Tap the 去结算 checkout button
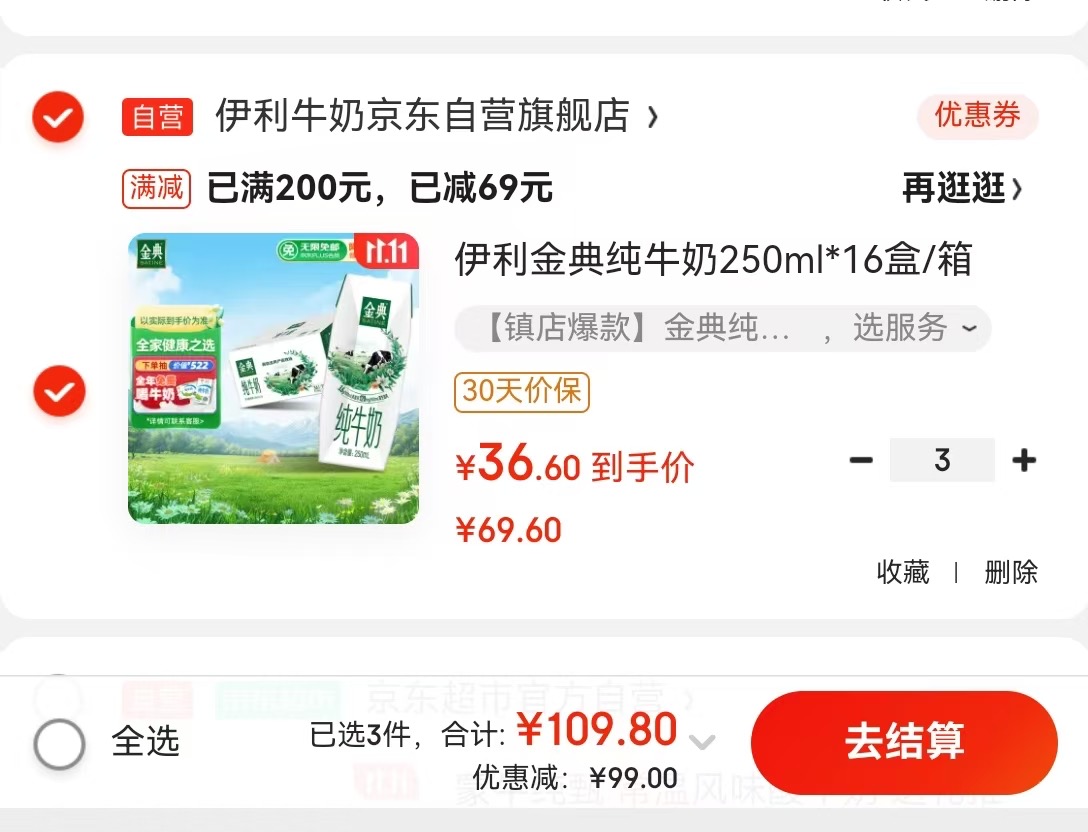1088x832 pixels. click(904, 742)
